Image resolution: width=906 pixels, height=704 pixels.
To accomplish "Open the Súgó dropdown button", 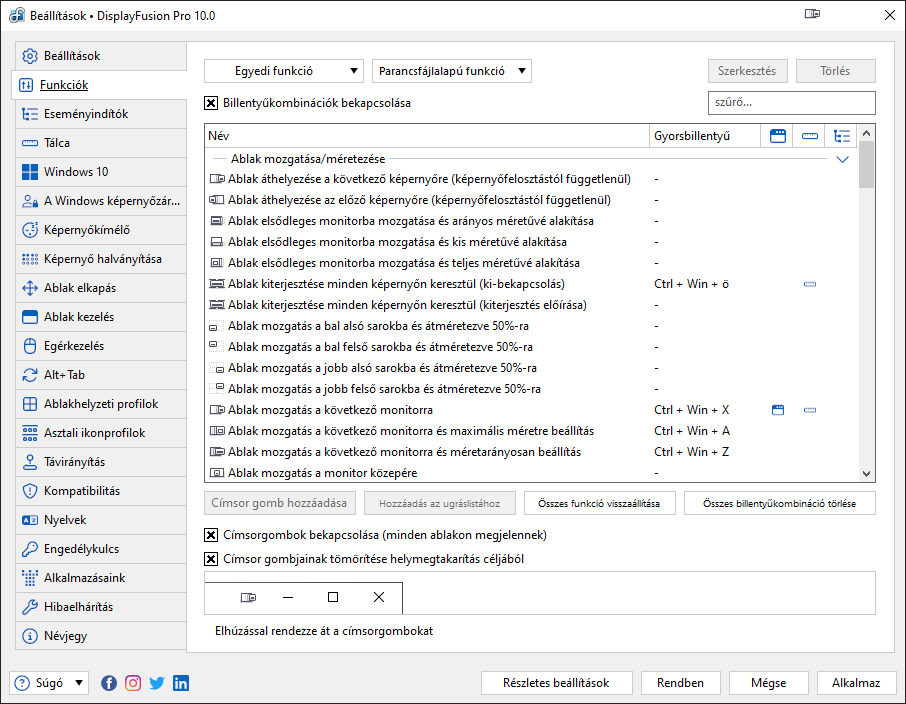I will coord(50,683).
